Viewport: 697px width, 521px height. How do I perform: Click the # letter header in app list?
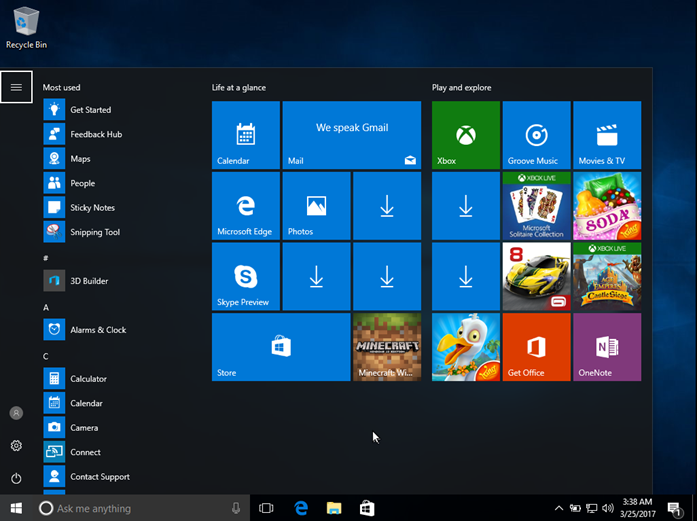coord(45,258)
